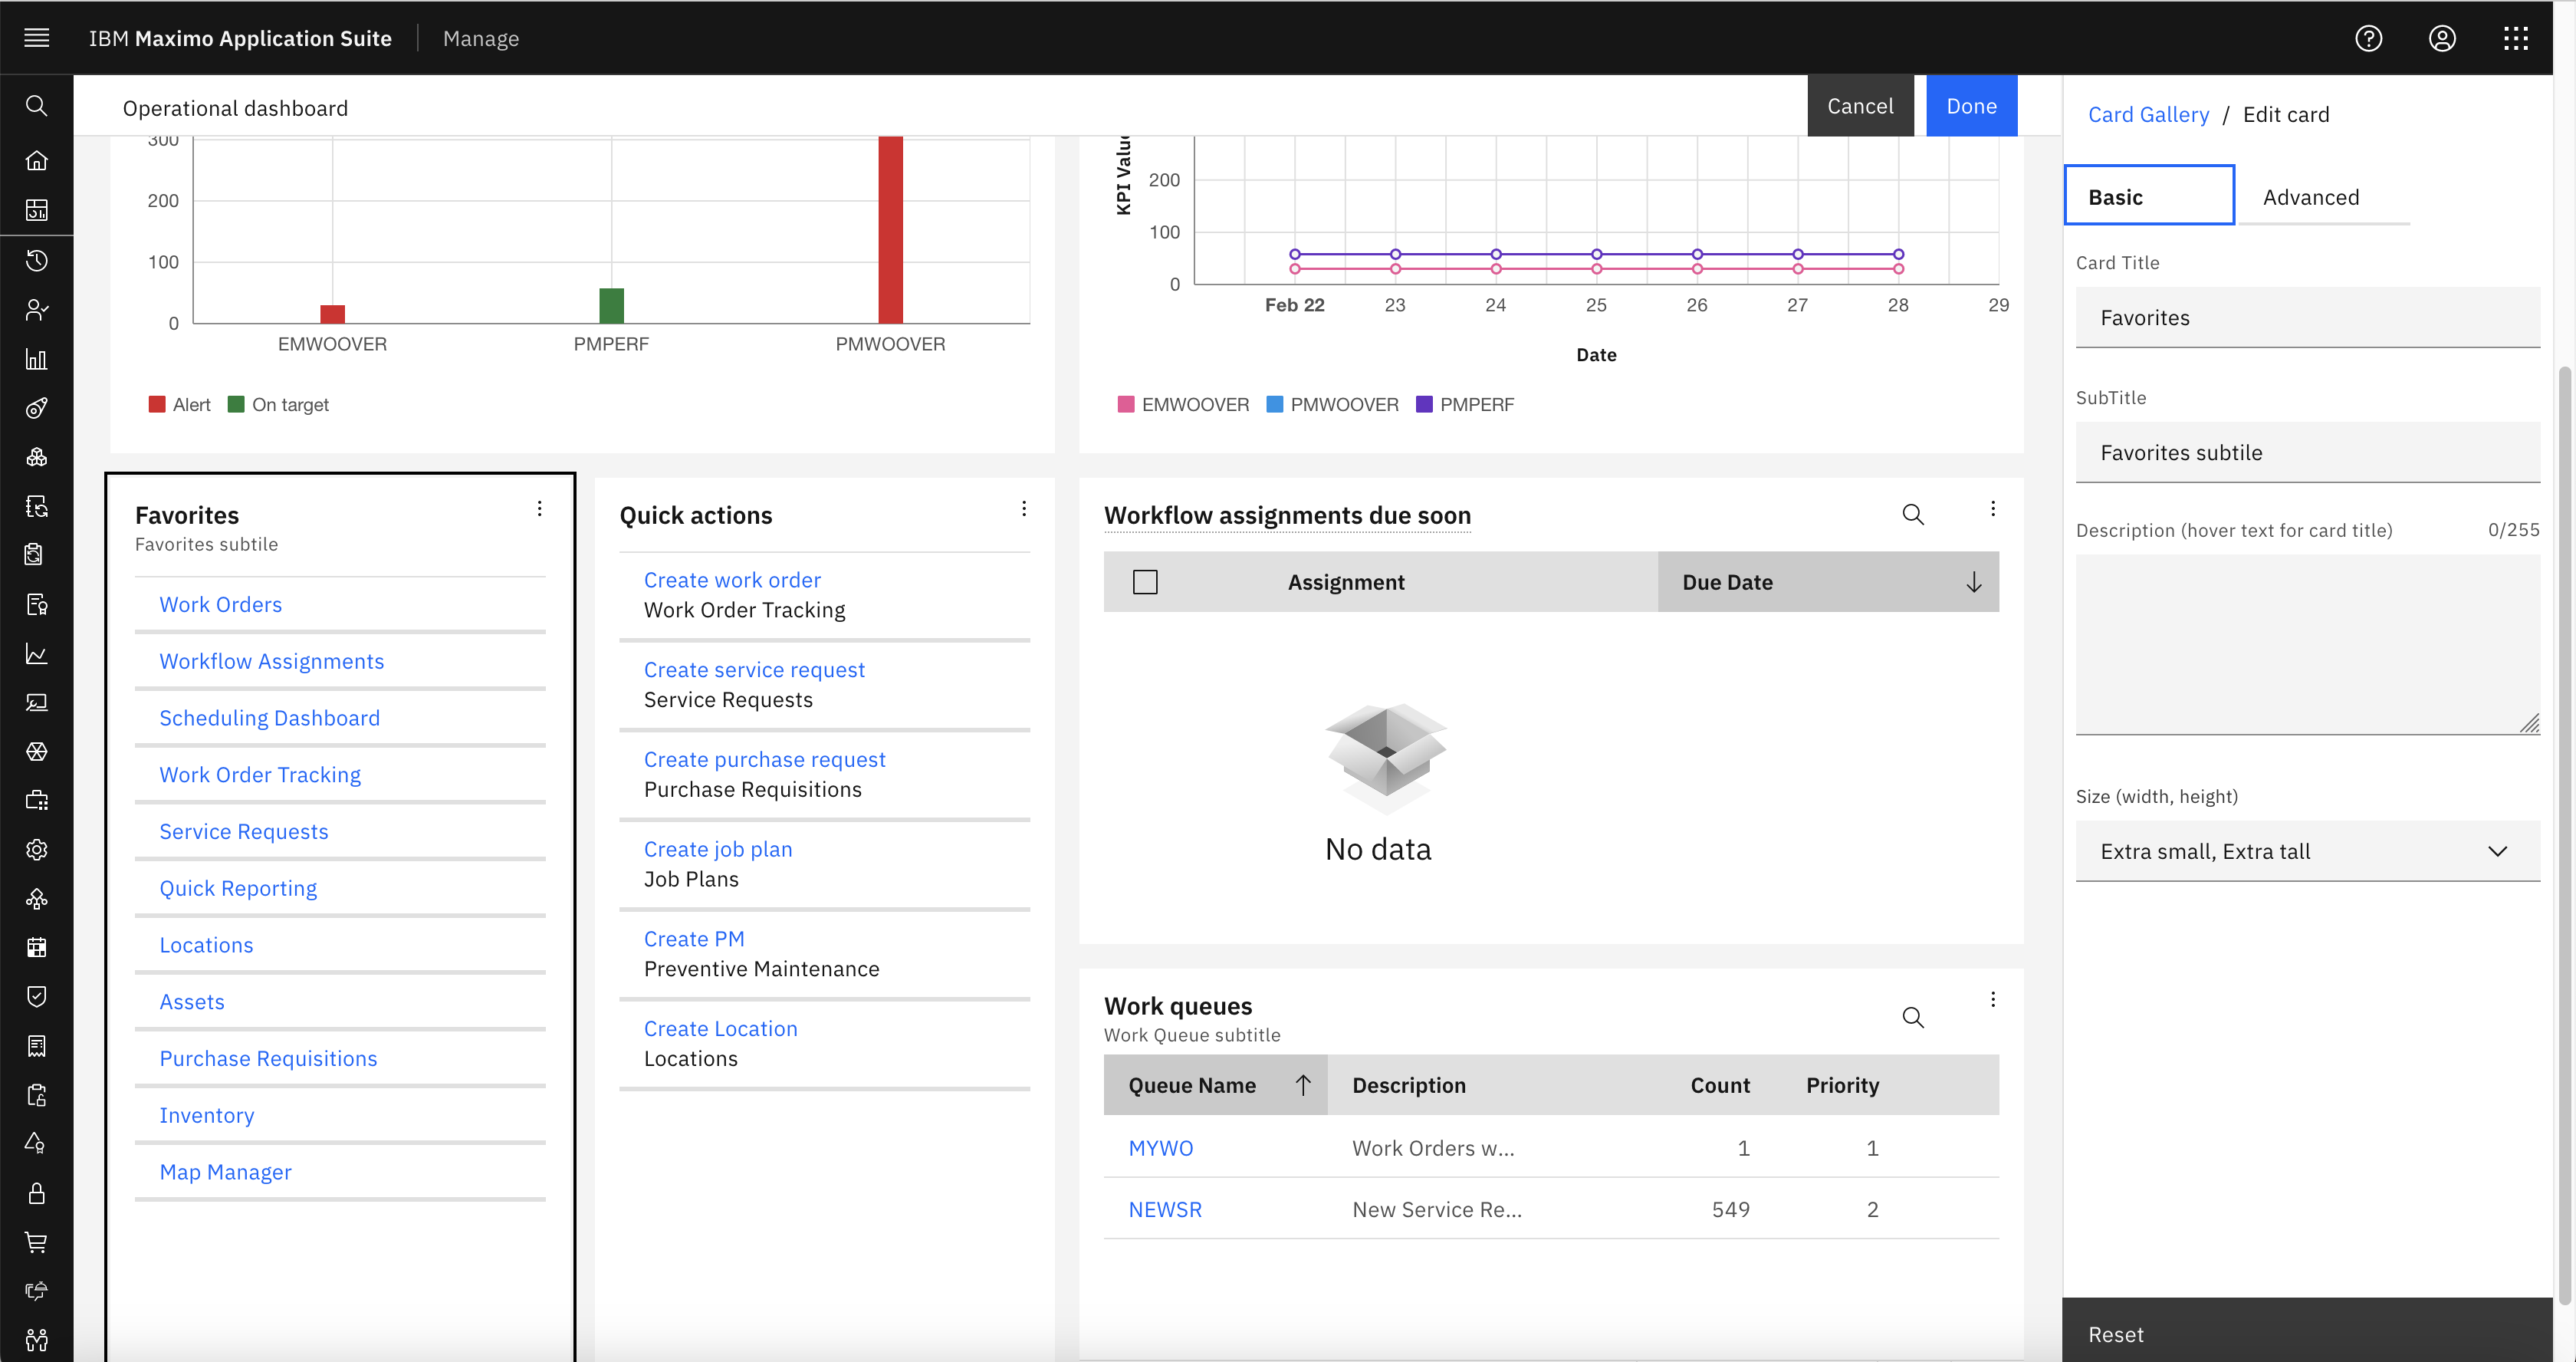Click the shopping cart sidebar icon
The height and width of the screenshot is (1362, 2576).
tap(37, 1242)
